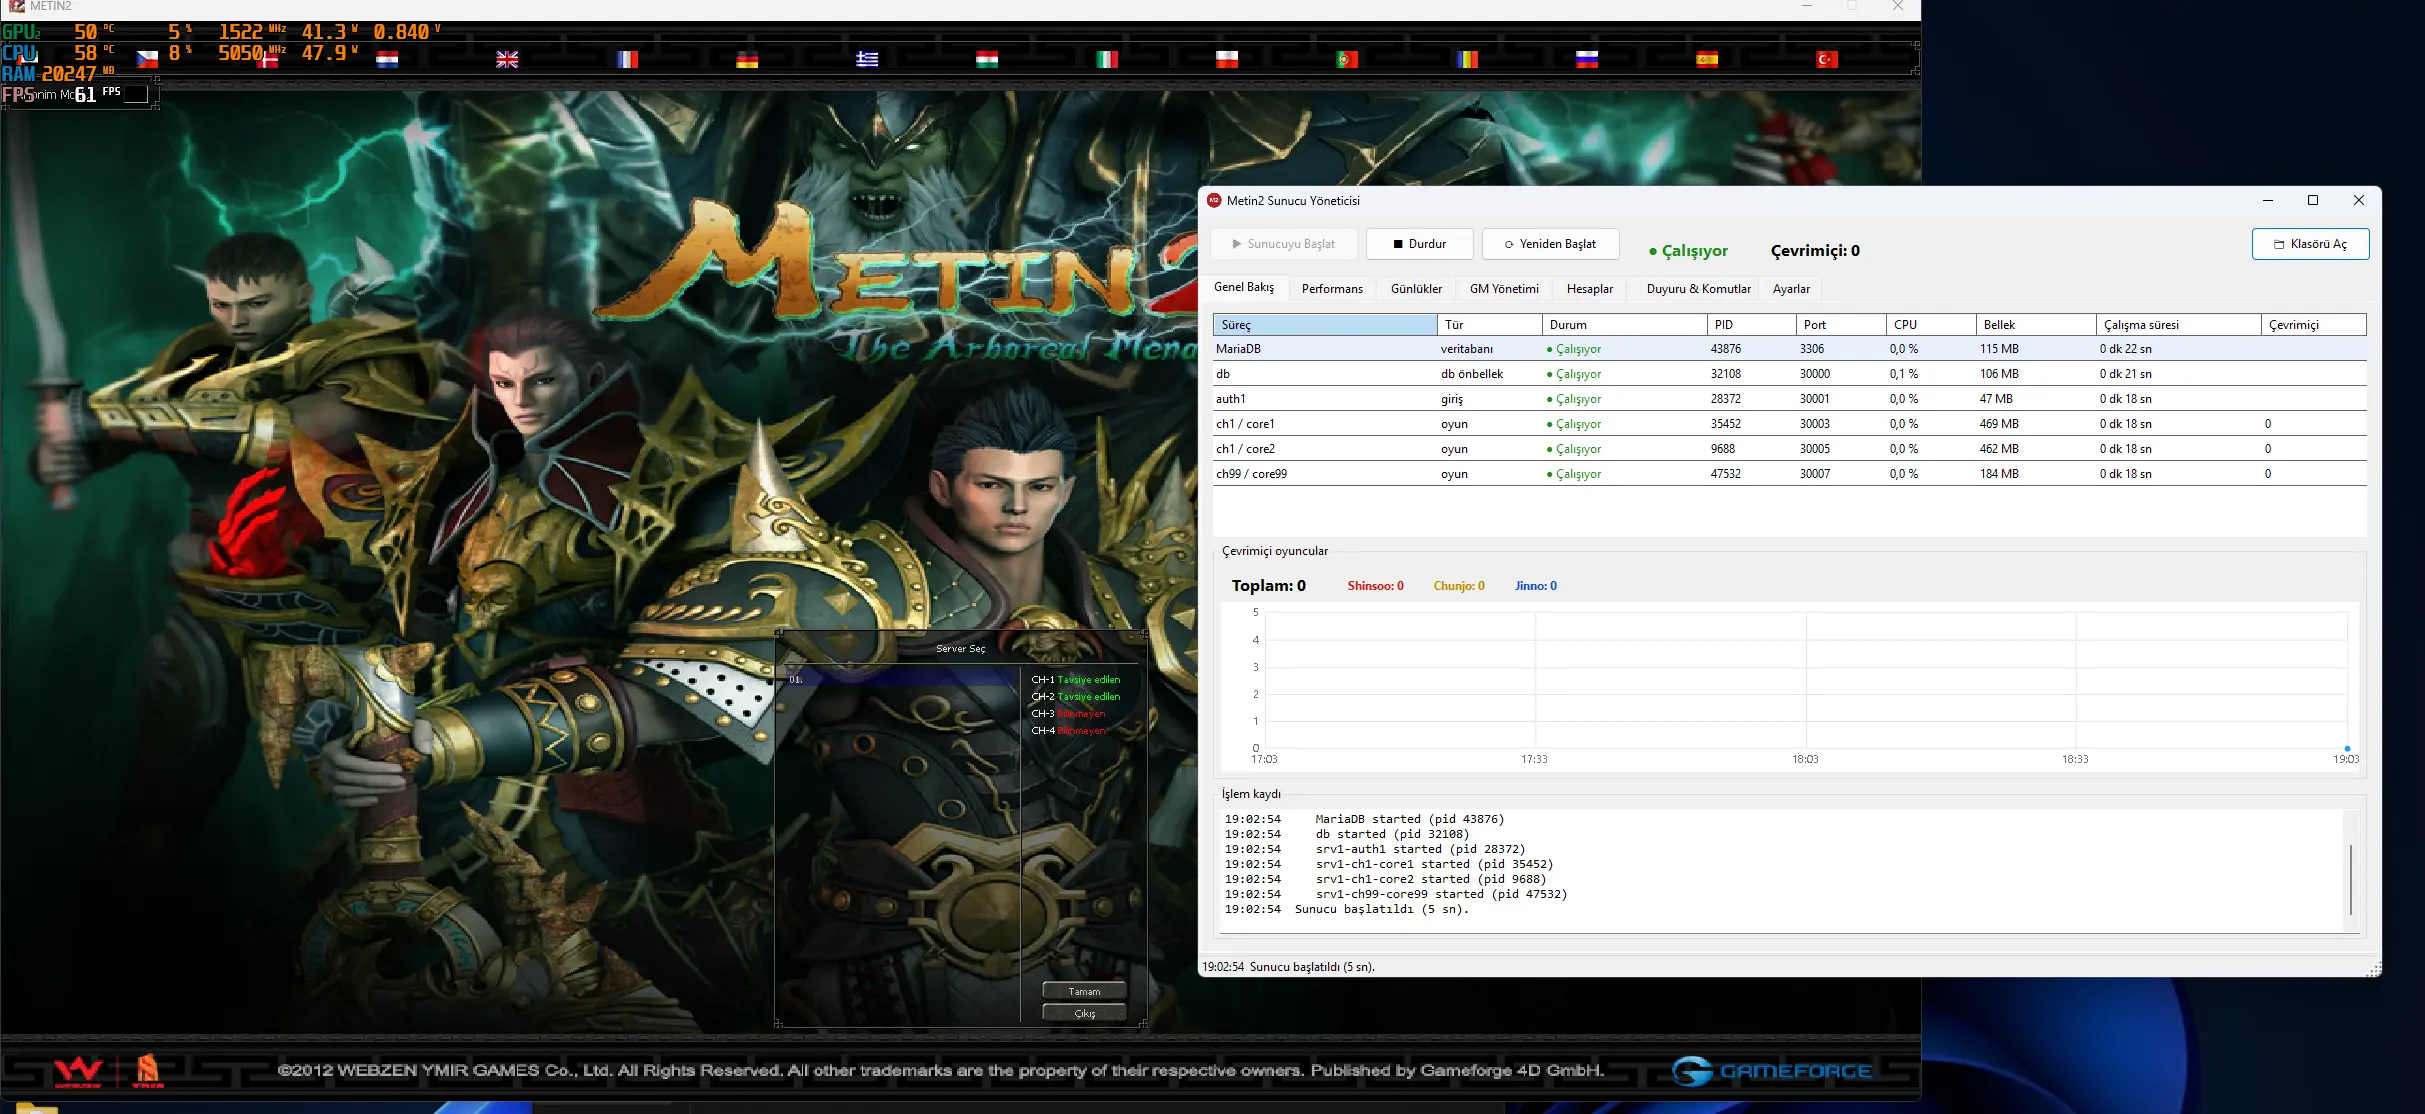Select channel CH-3 in Server Seç
The image size is (2425, 1114).
coord(1068,714)
